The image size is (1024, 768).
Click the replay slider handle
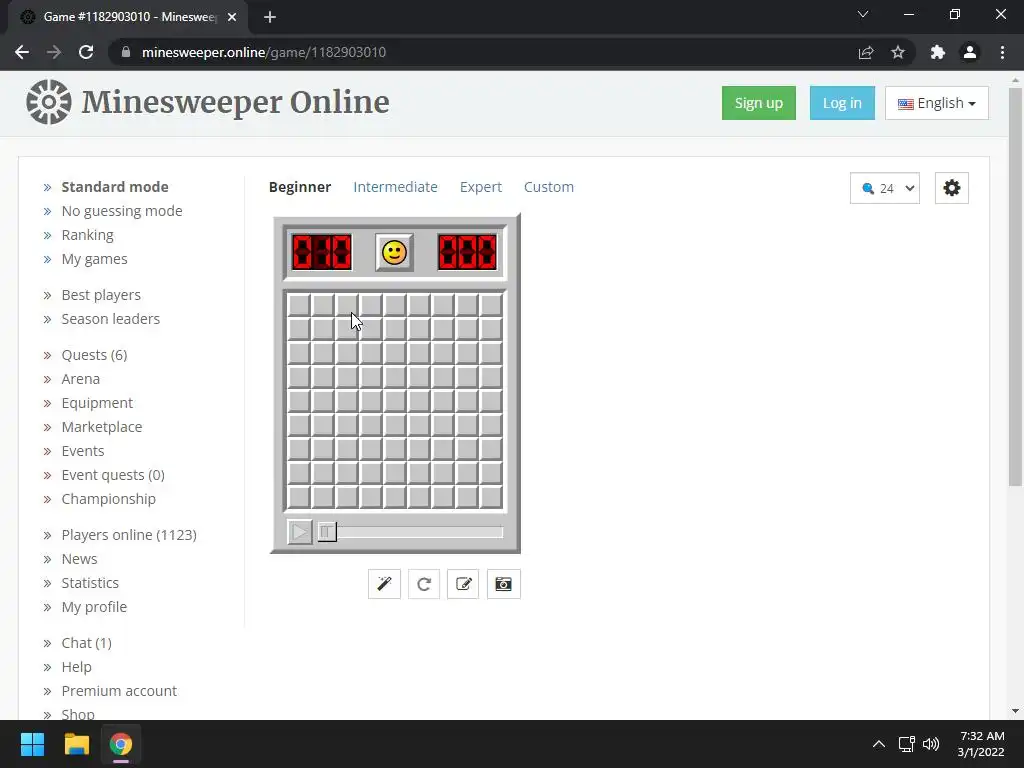pos(327,532)
